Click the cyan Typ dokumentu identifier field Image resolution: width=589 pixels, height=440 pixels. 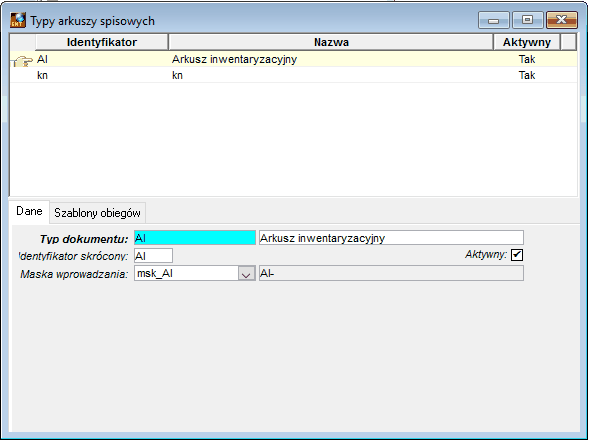[195, 238]
